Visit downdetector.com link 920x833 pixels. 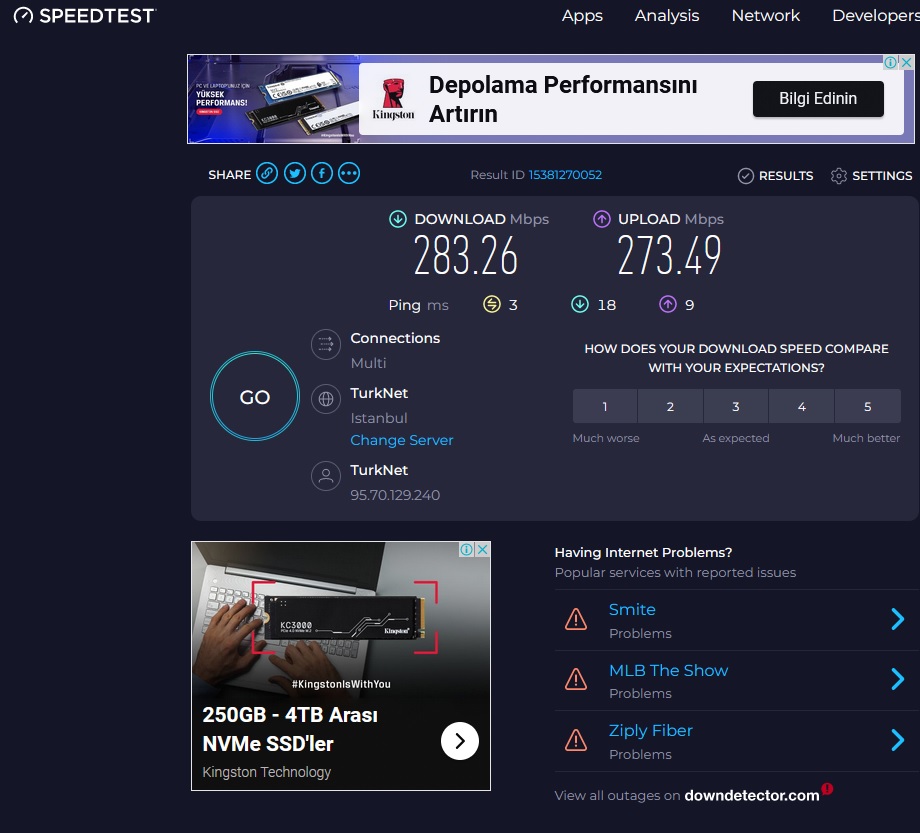coord(752,795)
